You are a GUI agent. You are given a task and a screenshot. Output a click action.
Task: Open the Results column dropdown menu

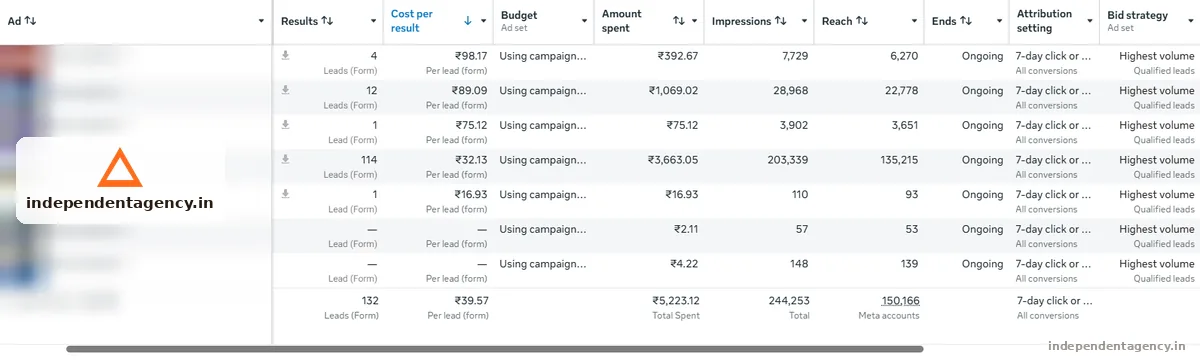pyautogui.click(x=373, y=21)
